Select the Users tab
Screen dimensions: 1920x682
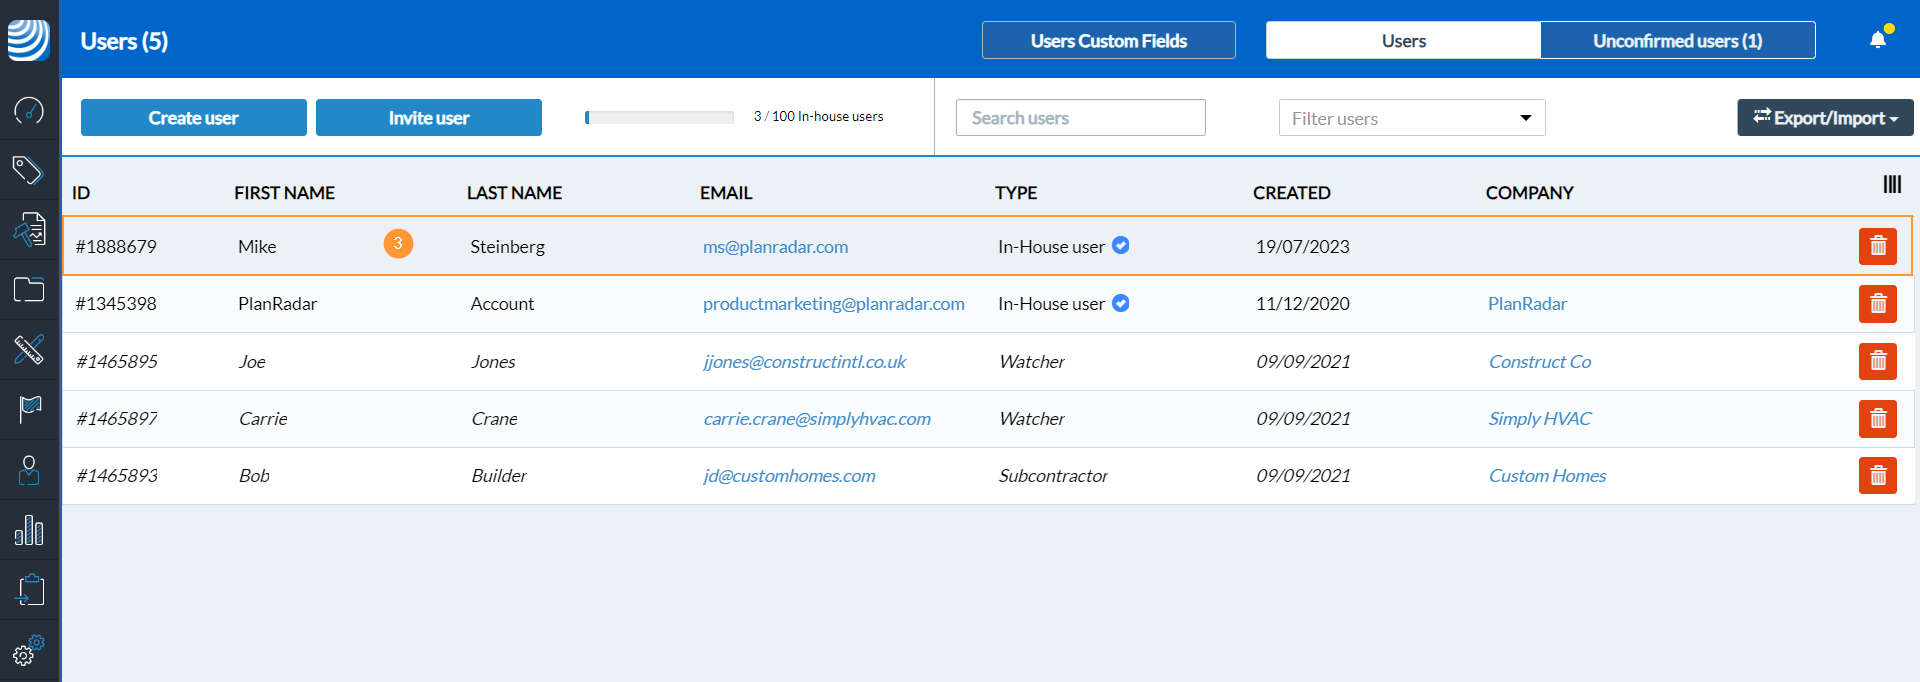click(x=1403, y=41)
